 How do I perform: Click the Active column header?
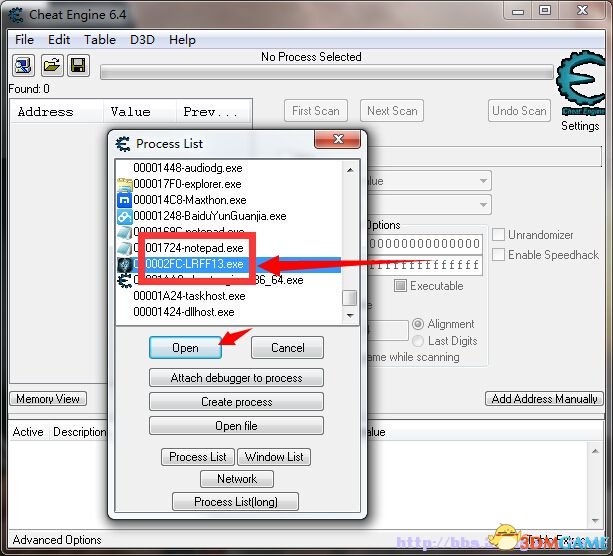28,432
